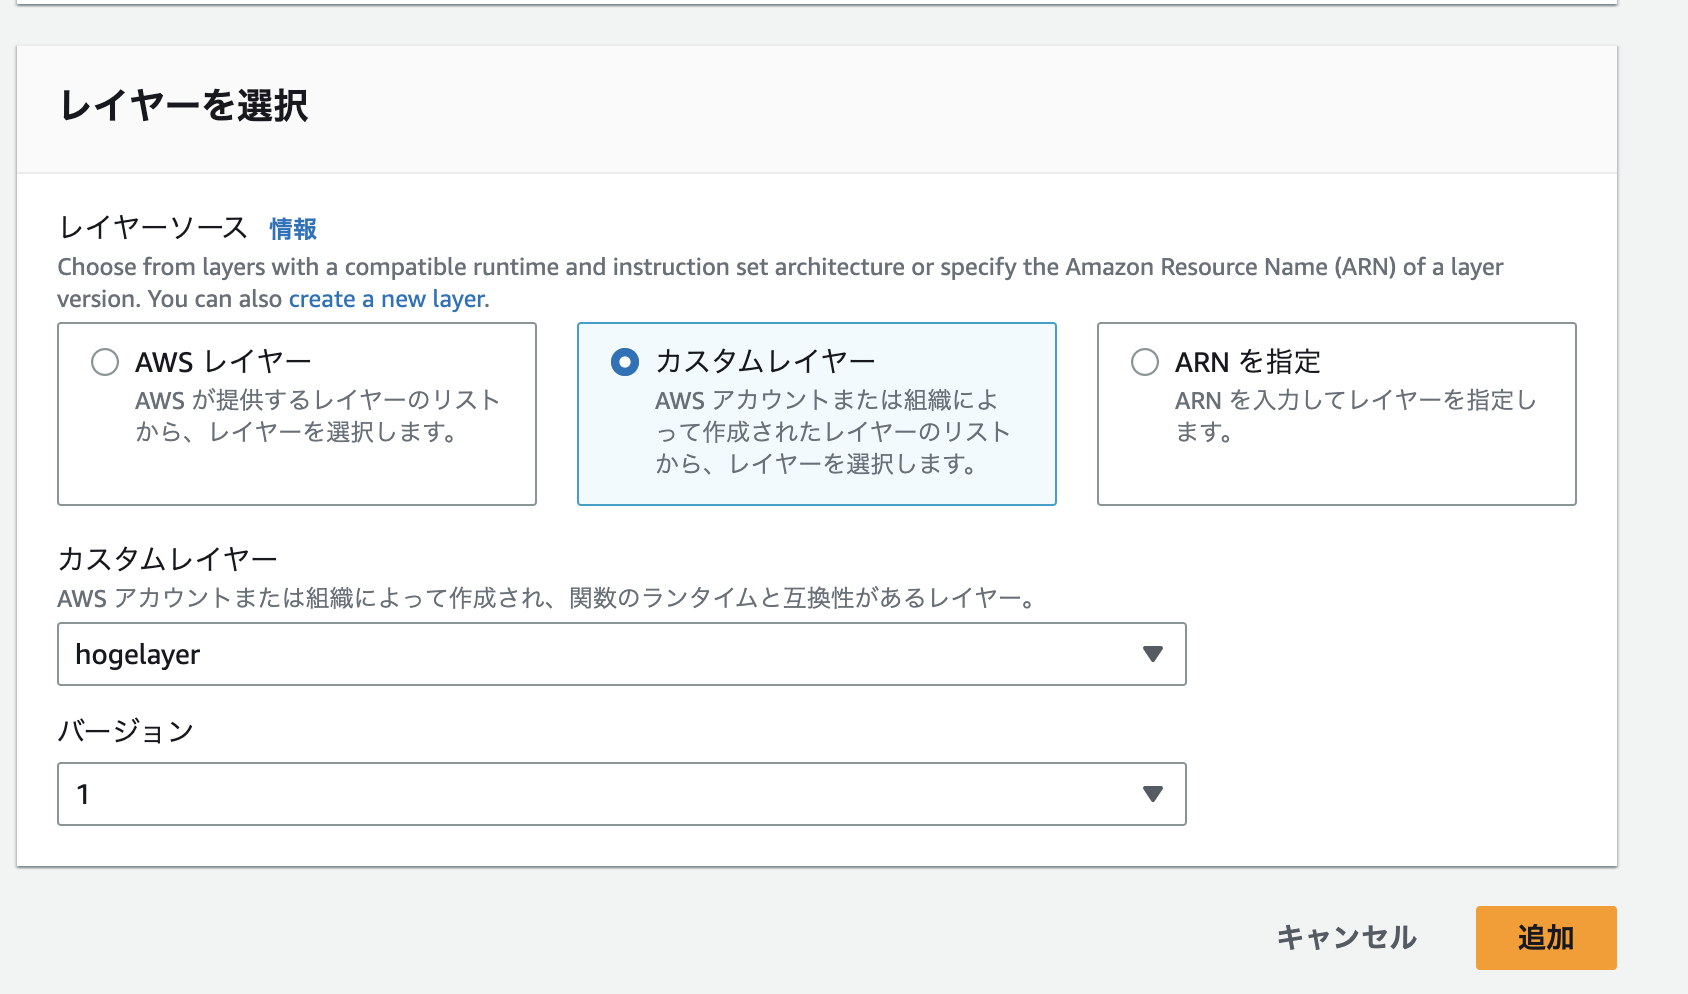Follow the "create a new layer" link
The width and height of the screenshot is (1688, 994).
(386, 298)
